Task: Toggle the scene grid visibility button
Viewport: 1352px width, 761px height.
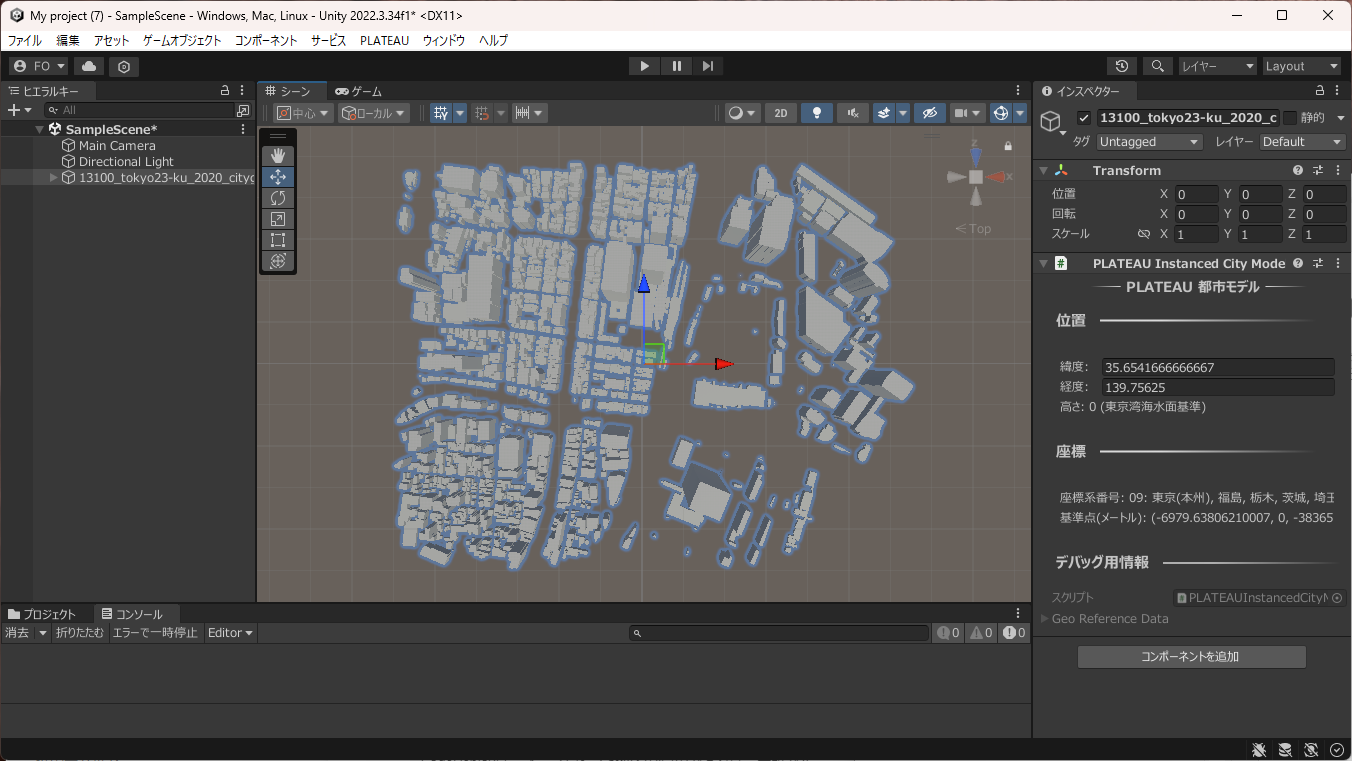Action: [441, 113]
